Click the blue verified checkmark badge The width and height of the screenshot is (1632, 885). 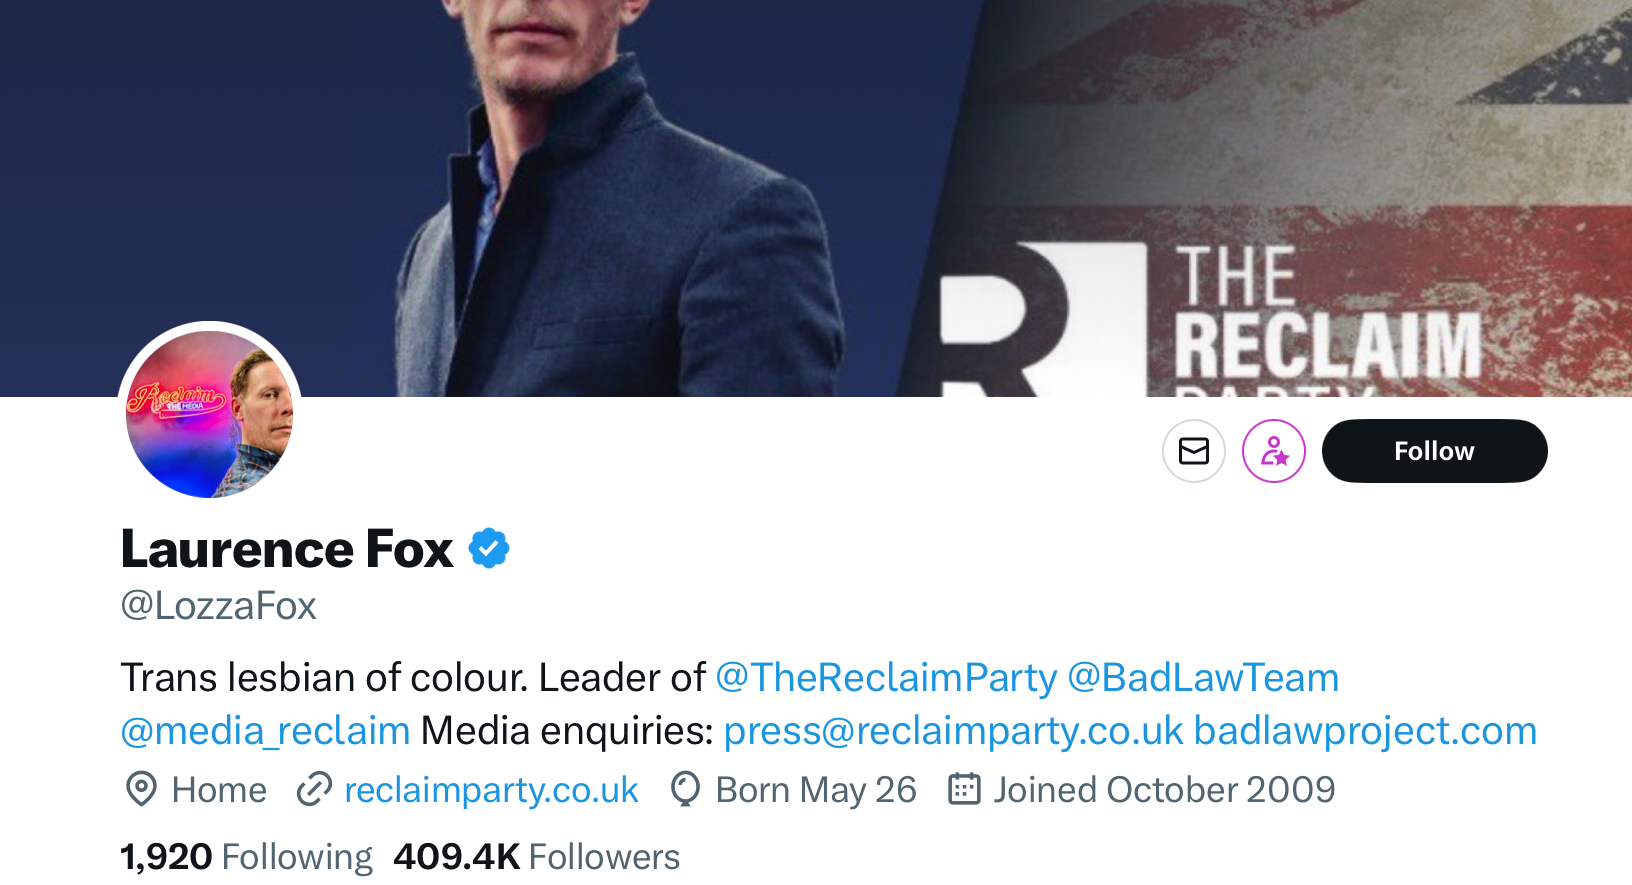[x=489, y=548]
